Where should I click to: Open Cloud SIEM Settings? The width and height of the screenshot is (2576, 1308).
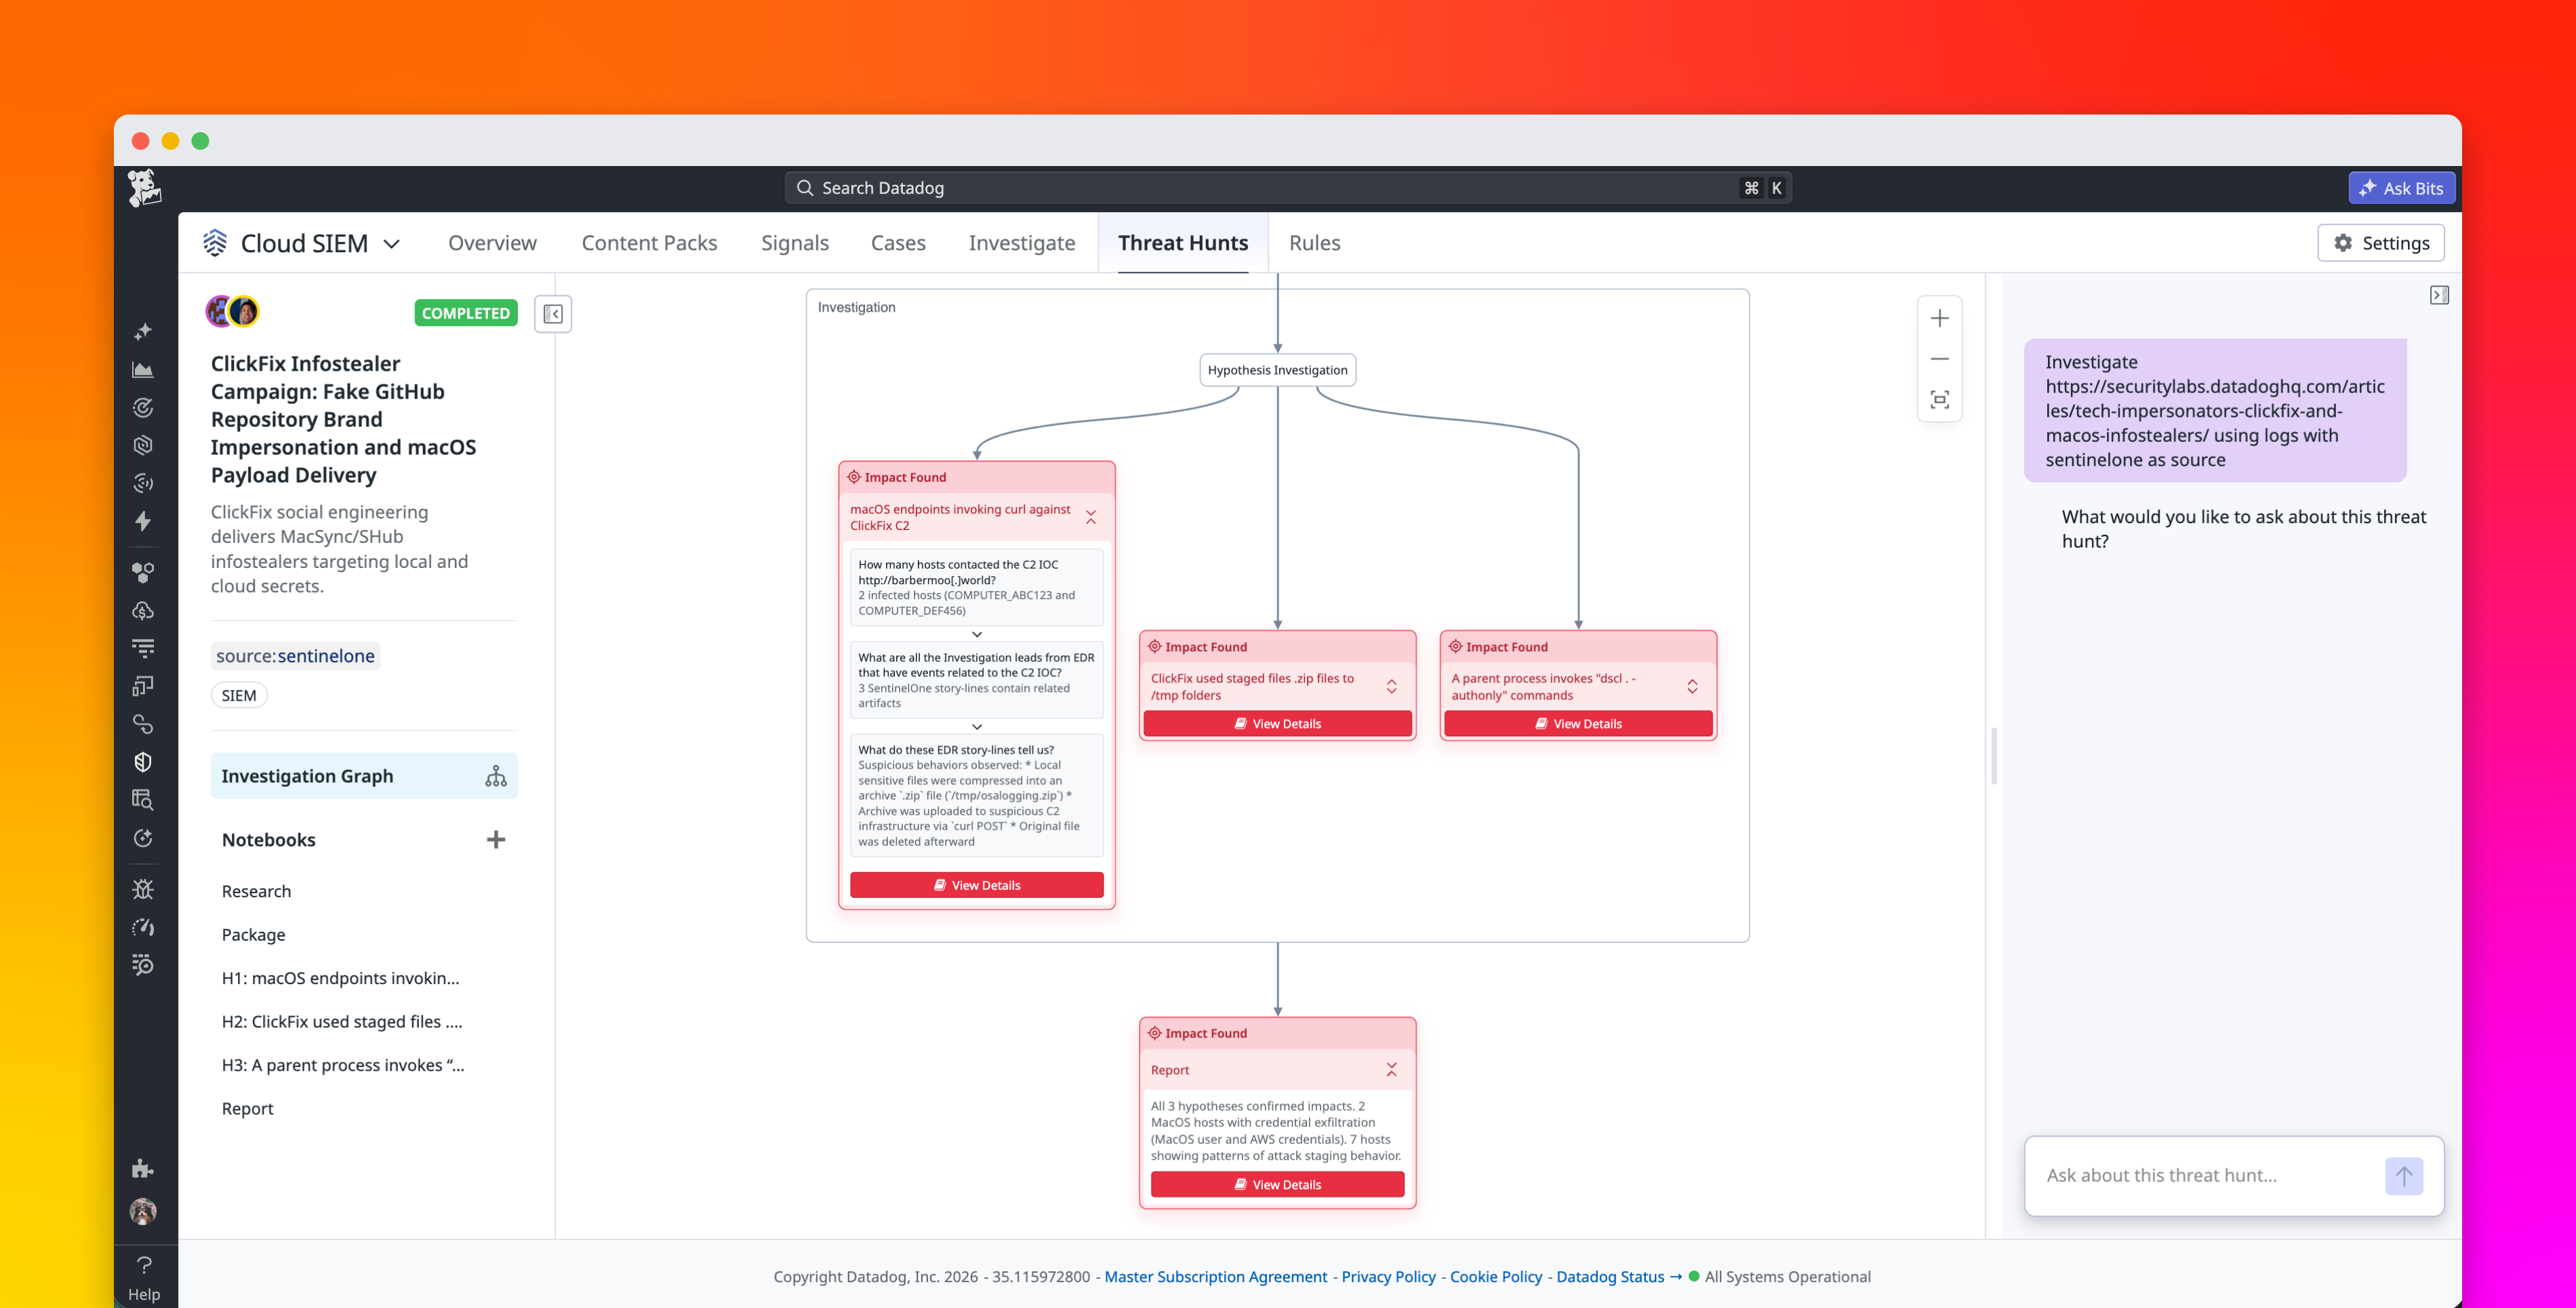[x=2381, y=243]
